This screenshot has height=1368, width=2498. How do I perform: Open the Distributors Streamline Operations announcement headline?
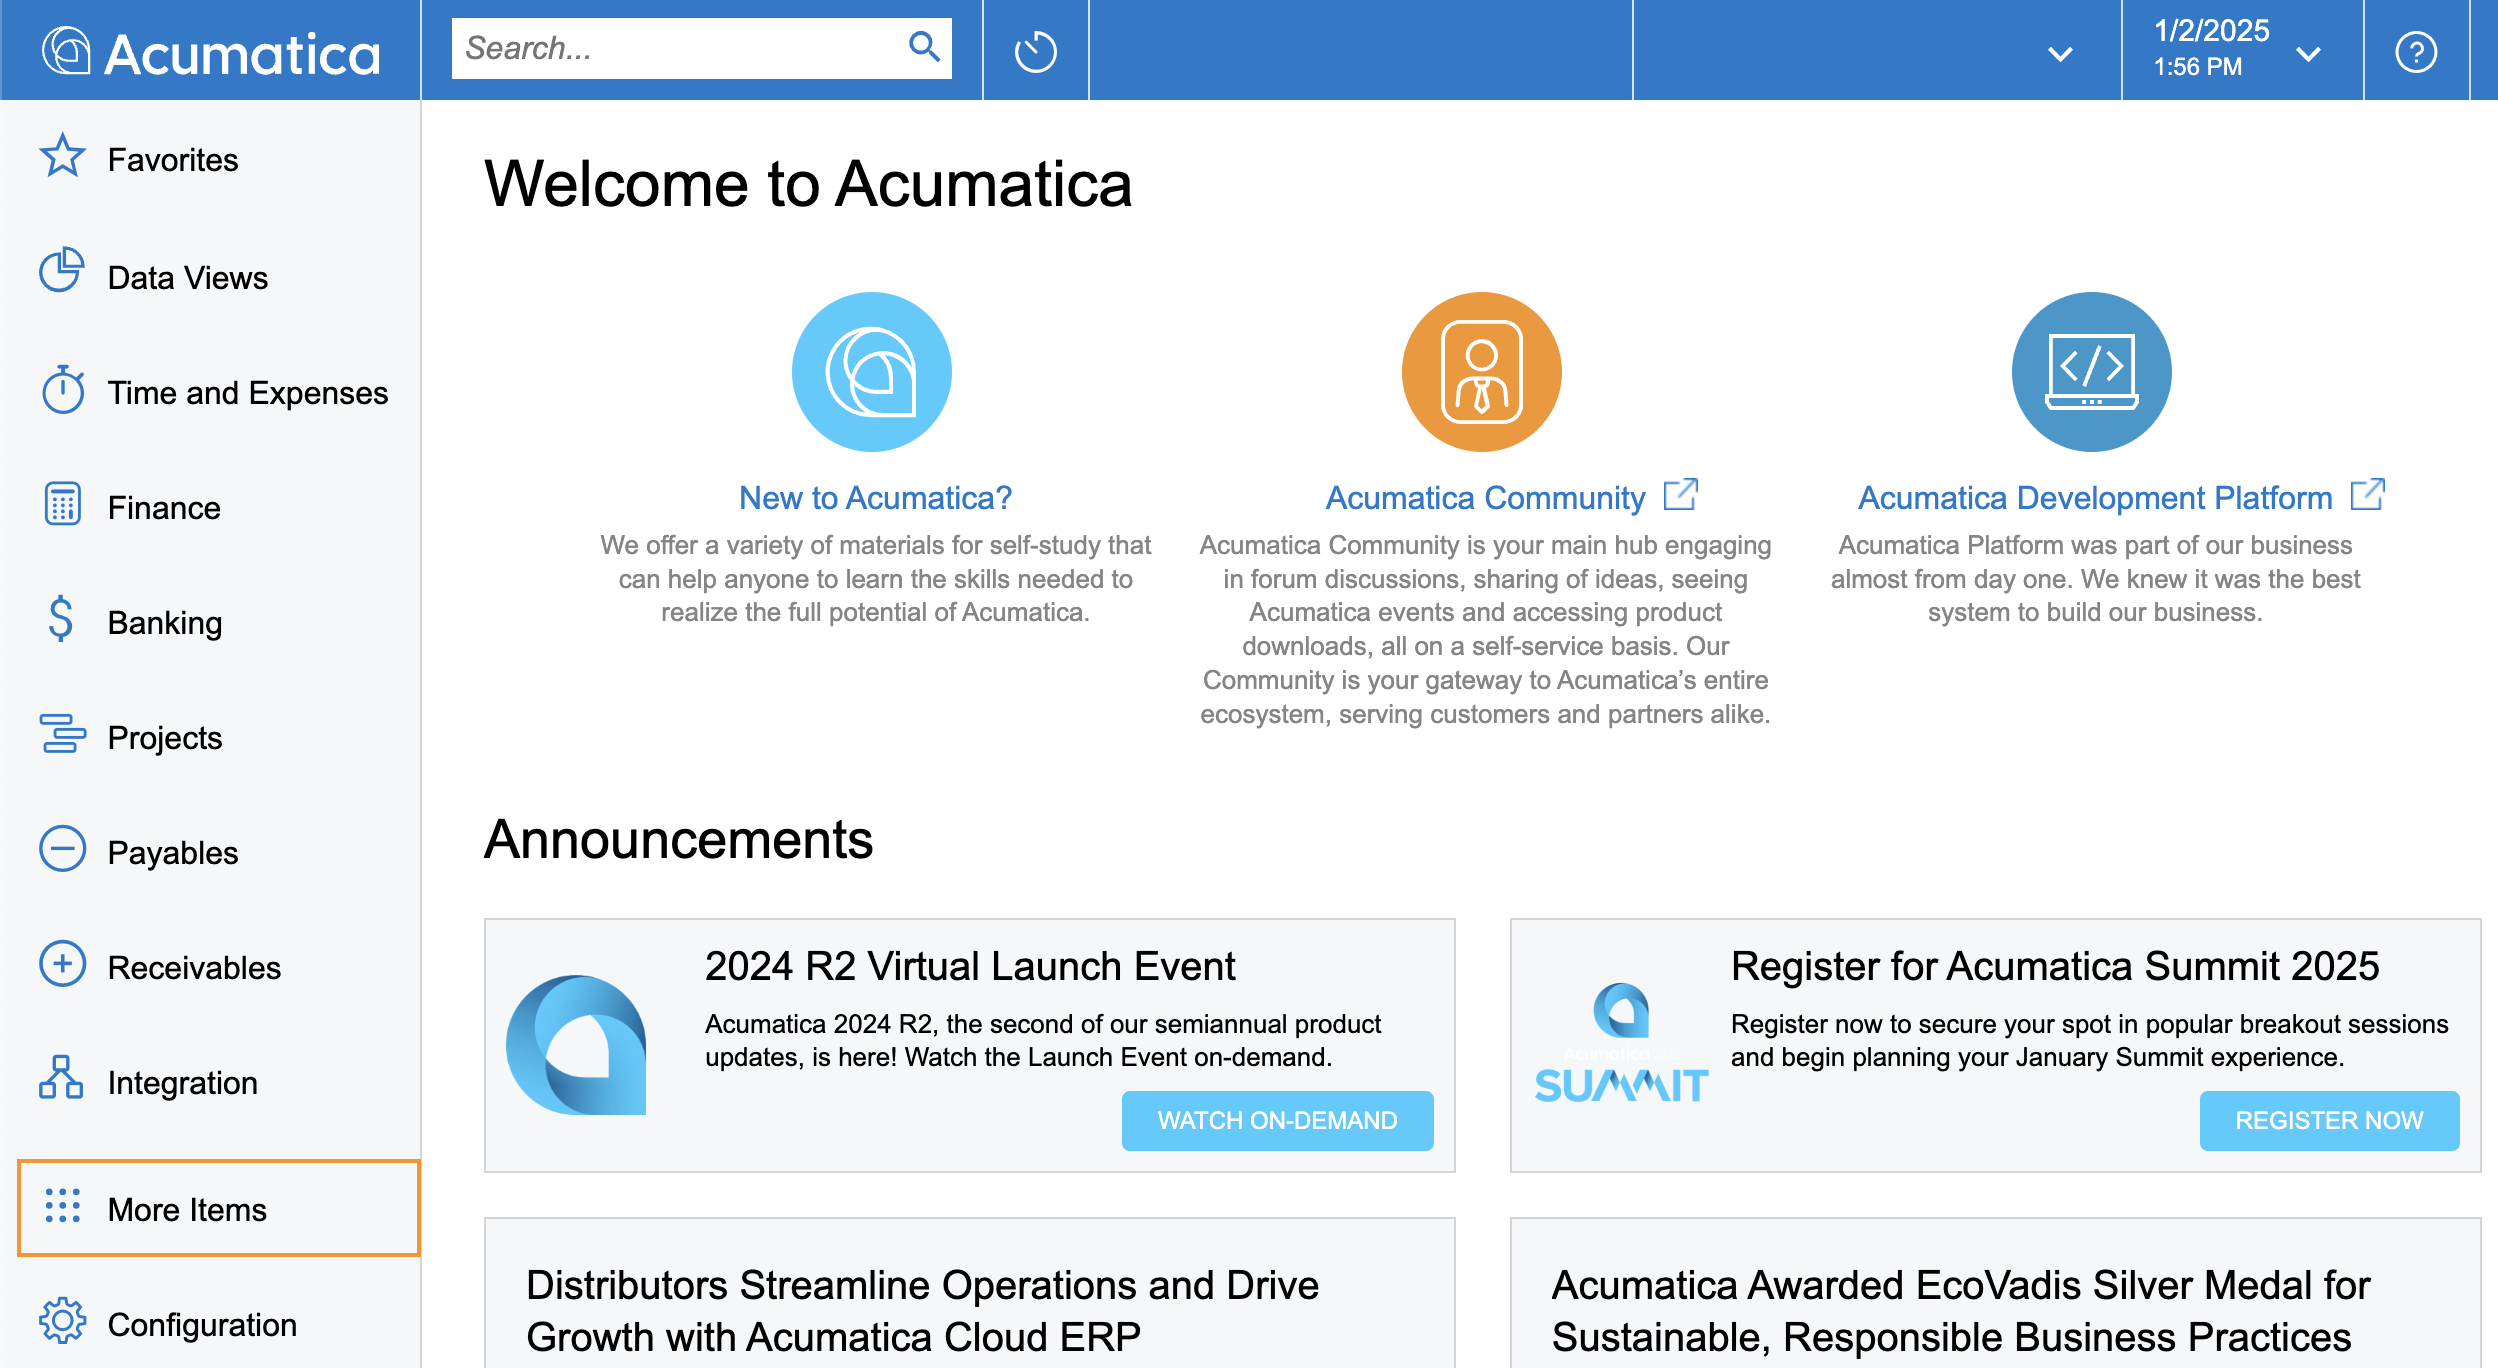[x=922, y=1310]
